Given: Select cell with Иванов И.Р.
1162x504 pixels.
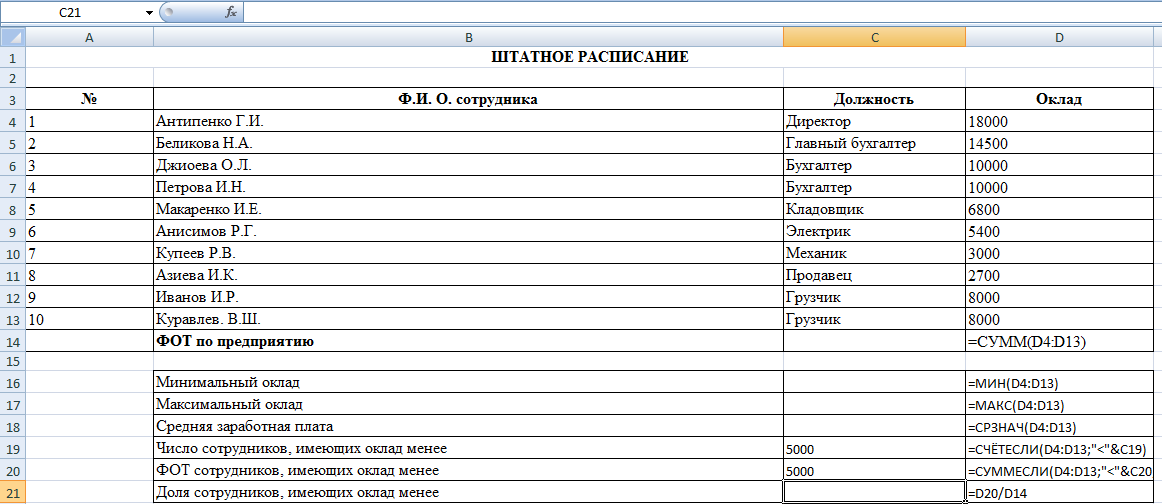Looking at the screenshot, I should (468, 297).
